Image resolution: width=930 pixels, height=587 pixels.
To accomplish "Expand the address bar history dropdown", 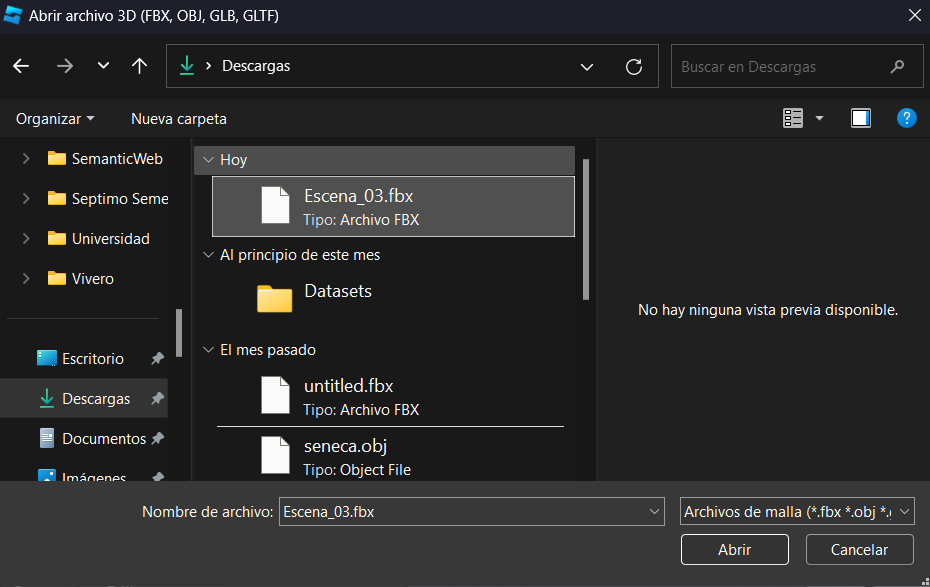I will pyautogui.click(x=587, y=67).
